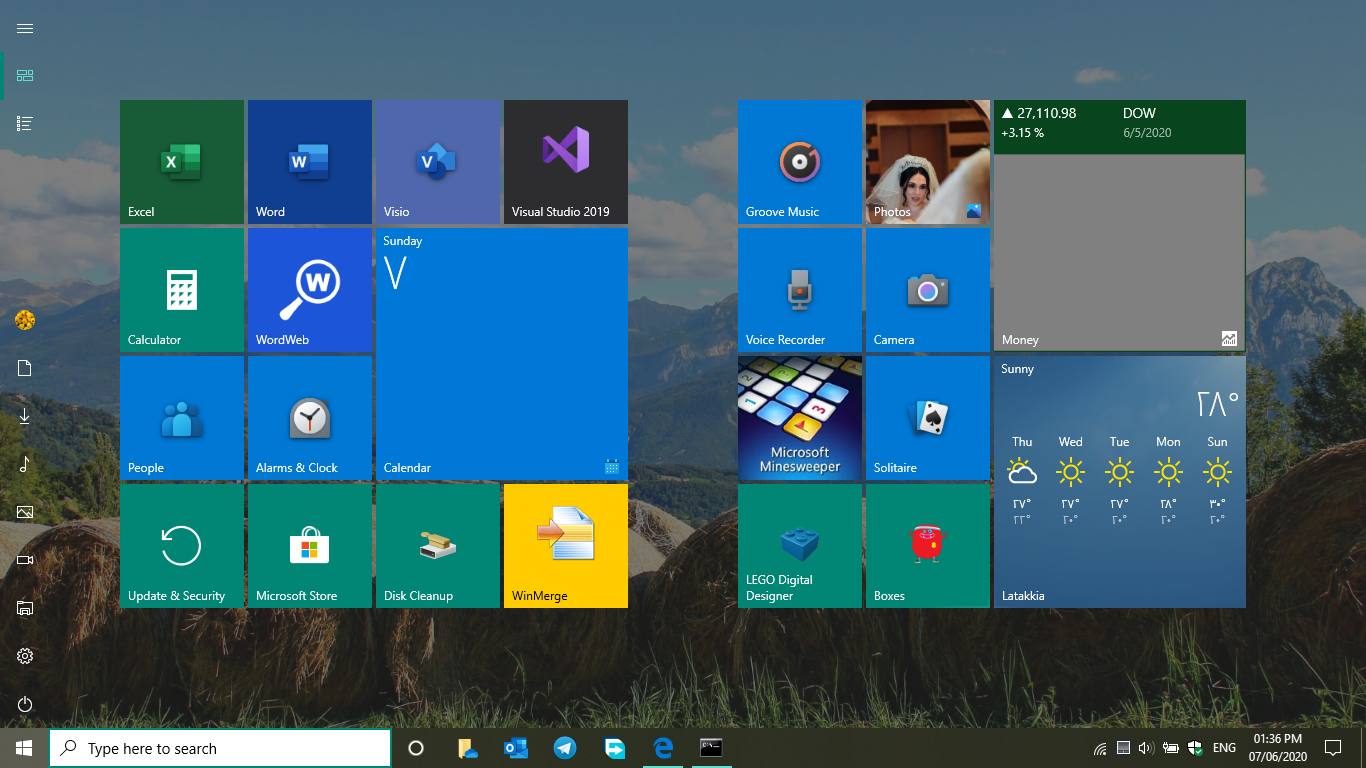Open the Excel tile
The image size is (1366, 768).
(182, 162)
